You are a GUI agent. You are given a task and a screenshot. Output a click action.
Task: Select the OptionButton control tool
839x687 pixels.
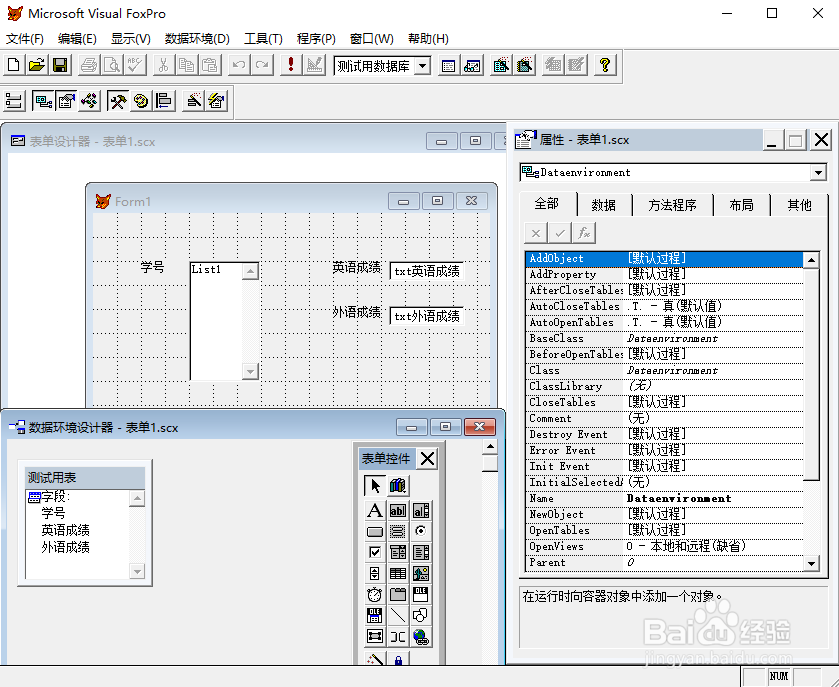click(x=419, y=531)
